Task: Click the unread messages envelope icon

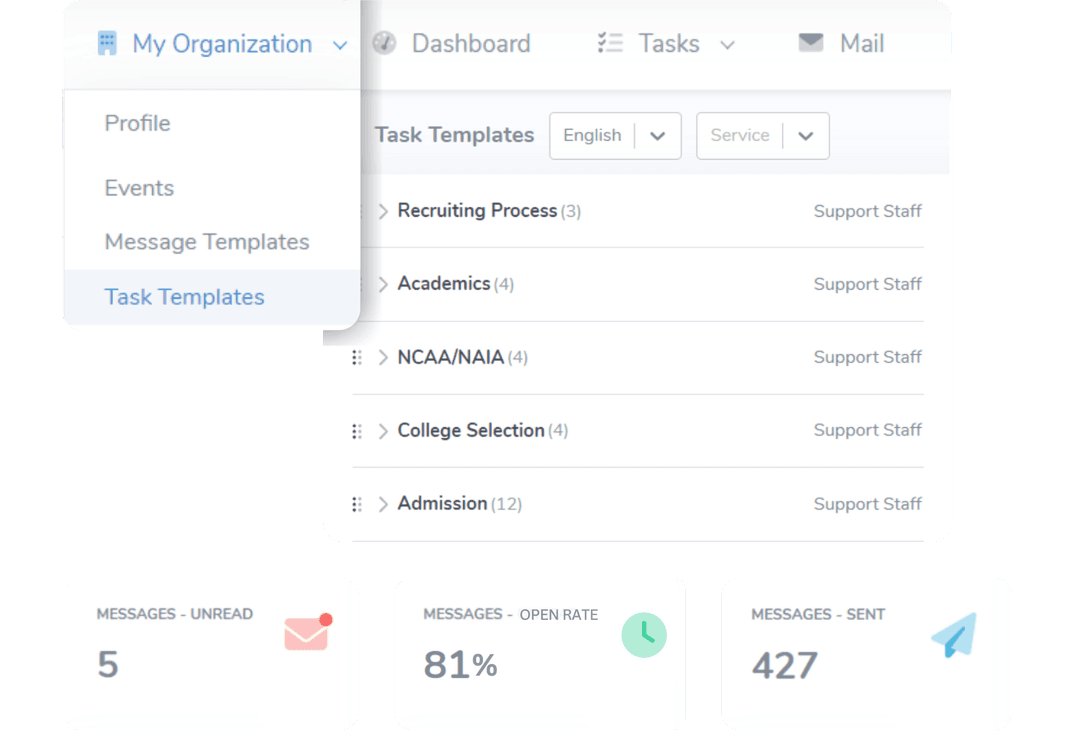Action: 305,631
